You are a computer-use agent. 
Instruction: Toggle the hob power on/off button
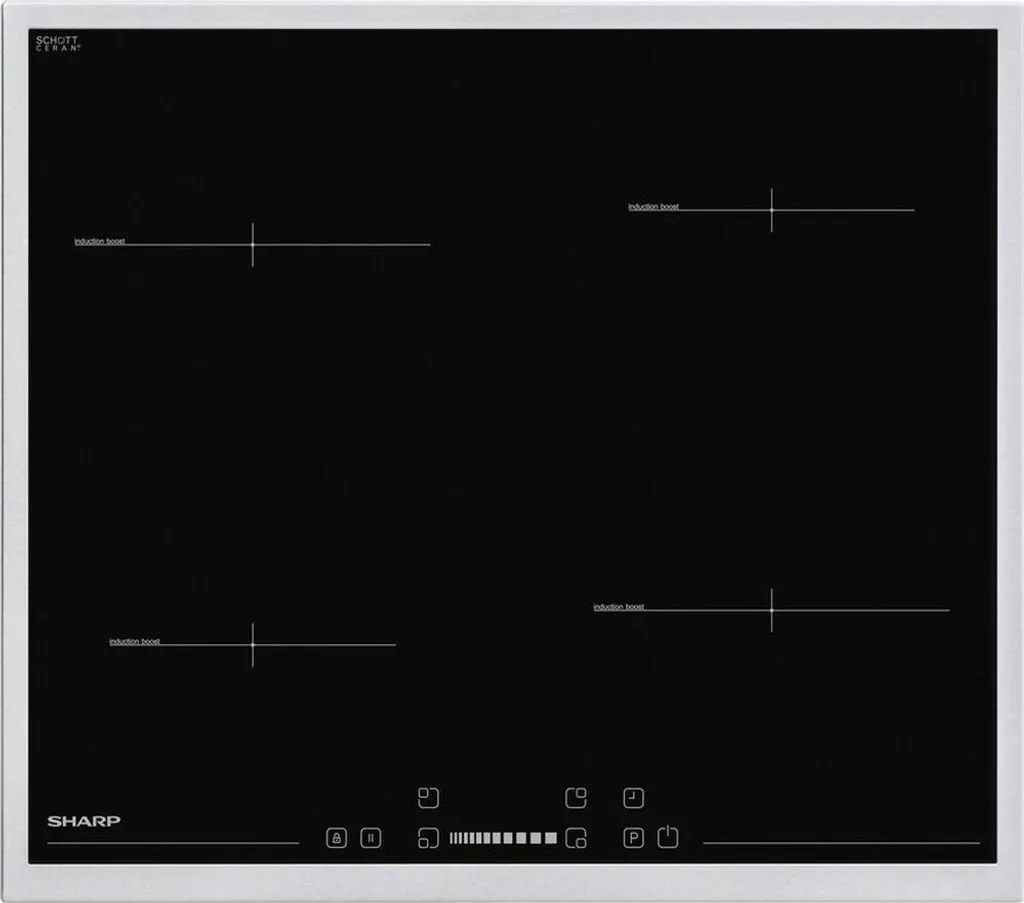[x=668, y=837]
